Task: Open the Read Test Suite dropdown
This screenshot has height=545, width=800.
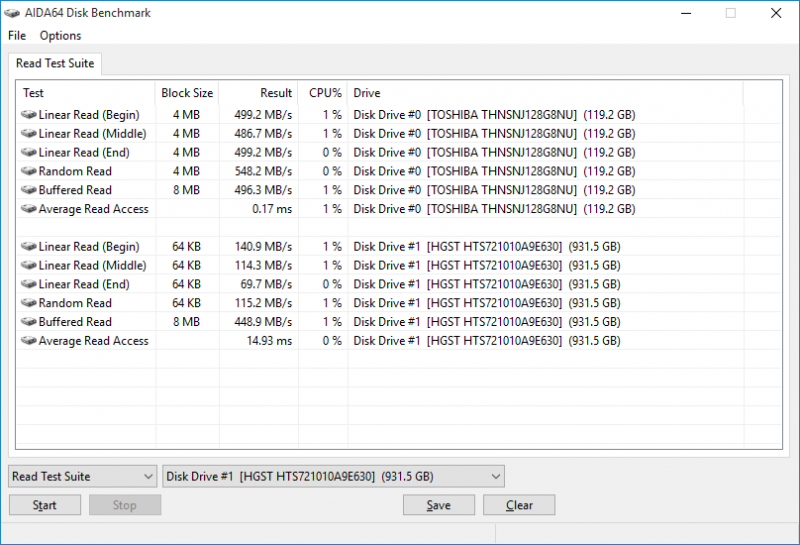Action: 83,476
